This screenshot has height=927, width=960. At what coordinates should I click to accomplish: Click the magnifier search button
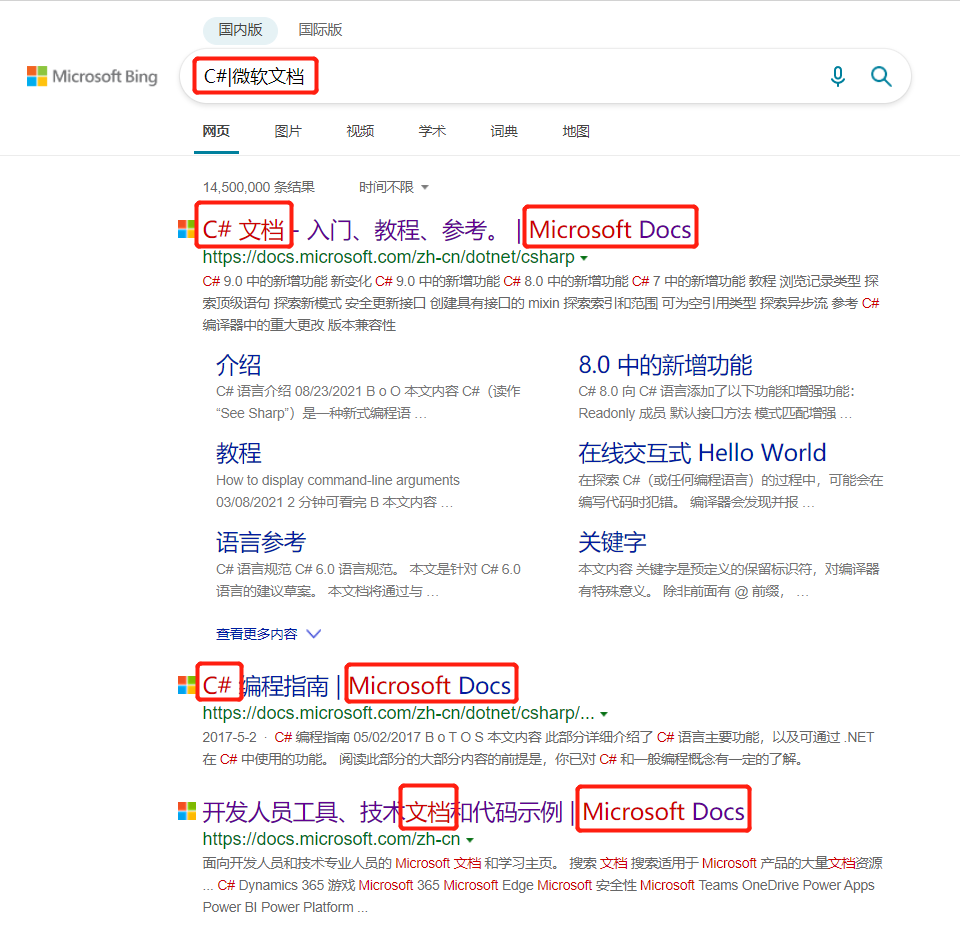tap(881, 77)
